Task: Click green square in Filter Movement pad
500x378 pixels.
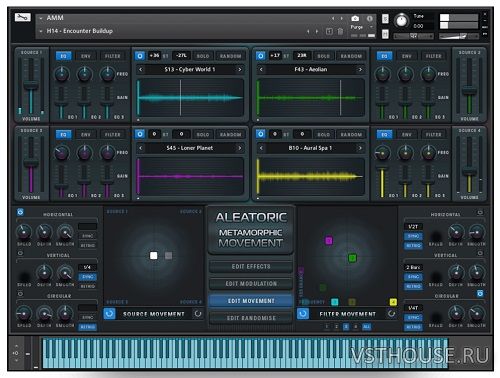Action: tap(352, 258)
